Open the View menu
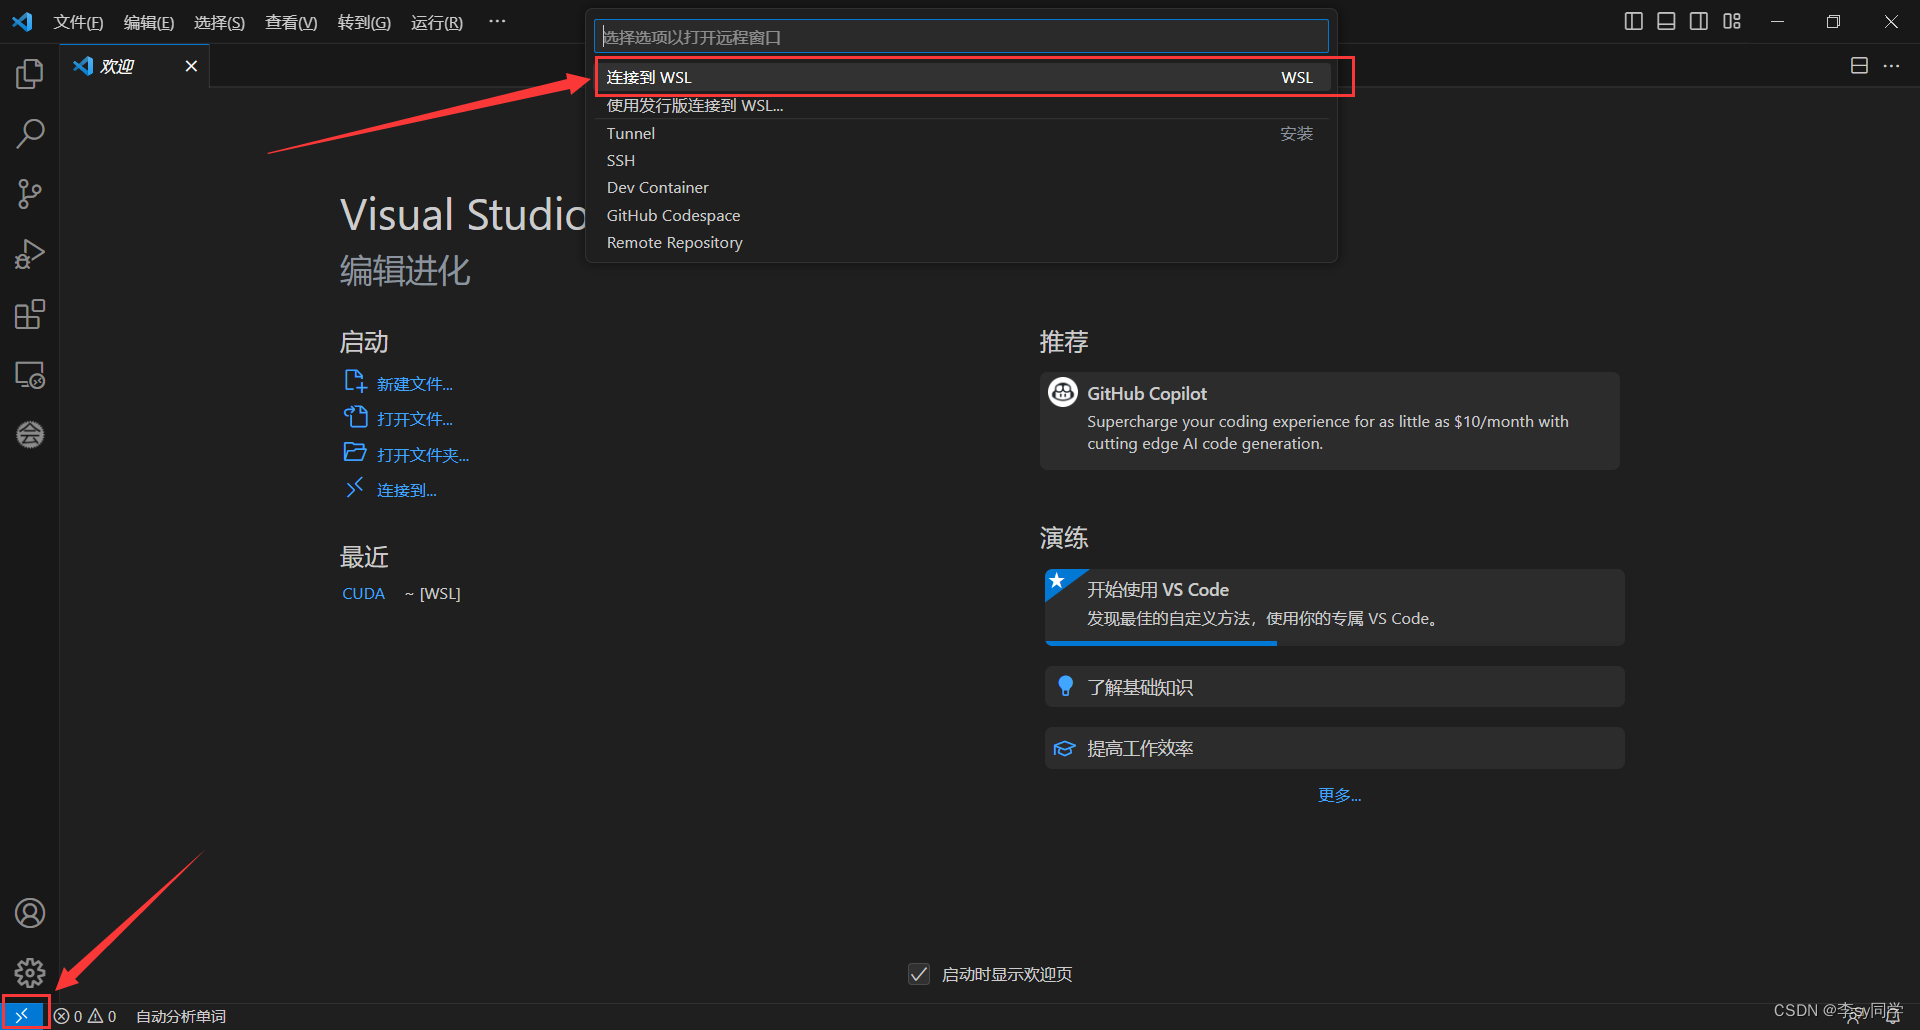Image resolution: width=1920 pixels, height=1030 pixels. tap(291, 22)
